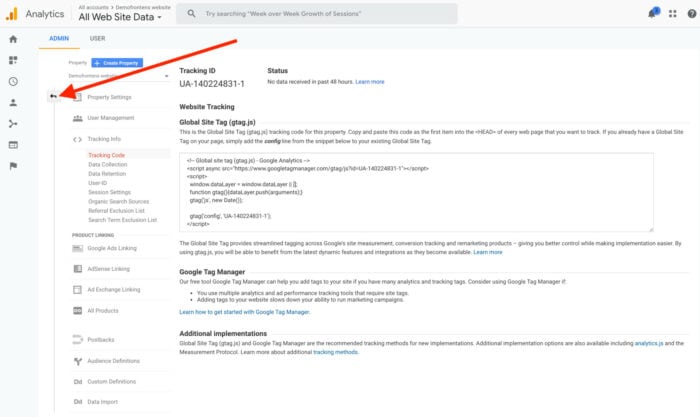Open Ad Exchange Linking
This screenshot has width=700, height=417.
point(114,290)
